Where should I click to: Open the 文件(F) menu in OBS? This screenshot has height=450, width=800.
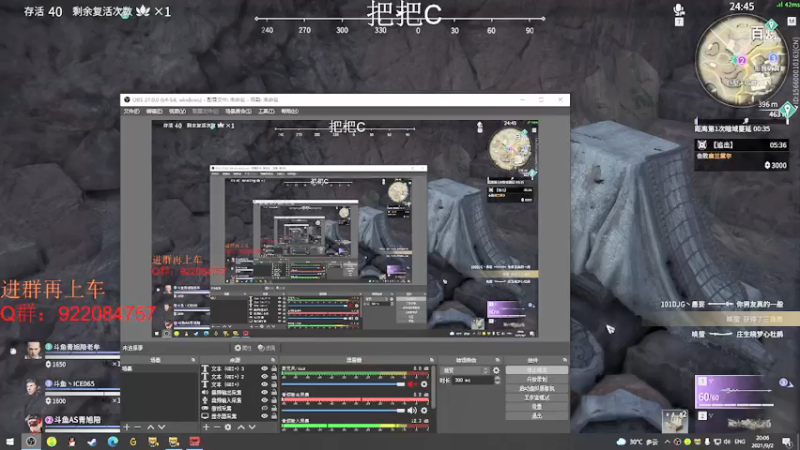click(132, 111)
